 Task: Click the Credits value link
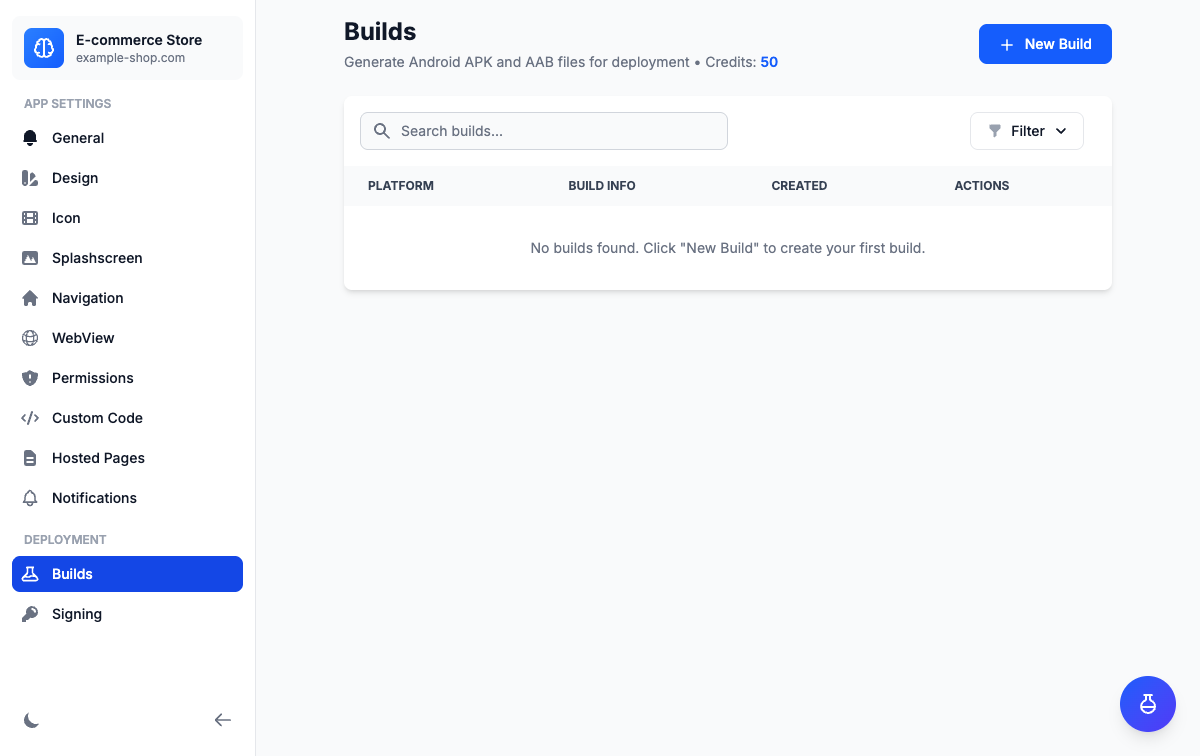[769, 62]
